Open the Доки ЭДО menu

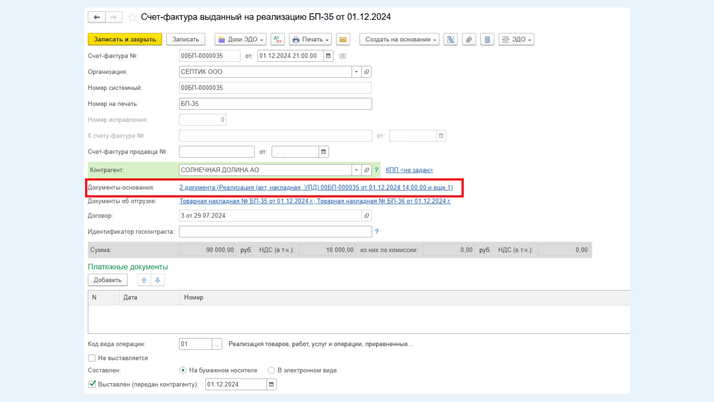[x=241, y=40]
